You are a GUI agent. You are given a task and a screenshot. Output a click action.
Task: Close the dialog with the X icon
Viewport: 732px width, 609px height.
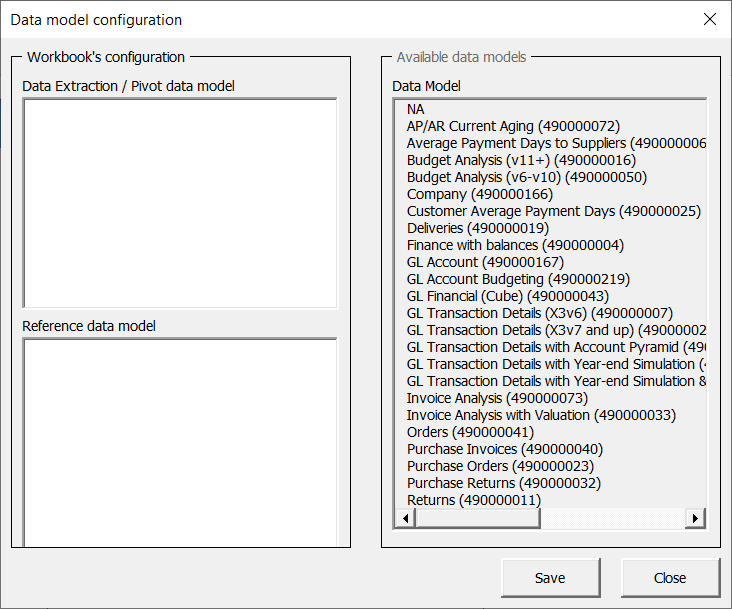[710, 19]
